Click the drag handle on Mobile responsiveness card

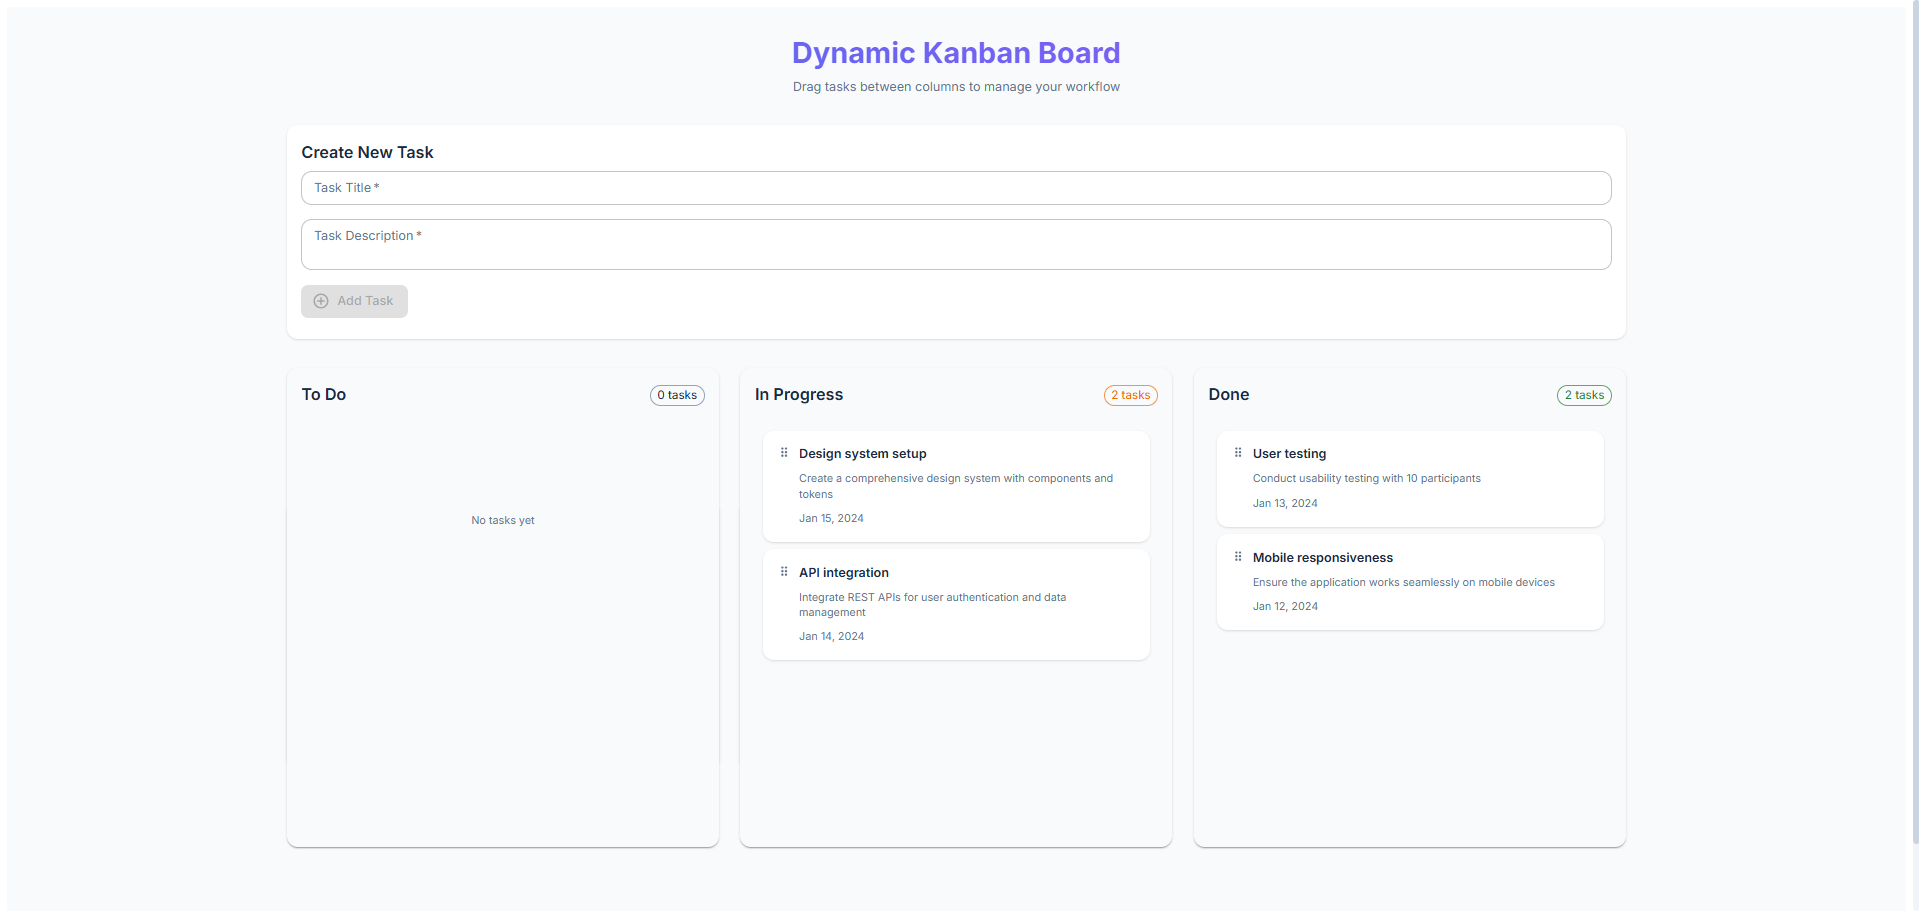click(1238, 556)
